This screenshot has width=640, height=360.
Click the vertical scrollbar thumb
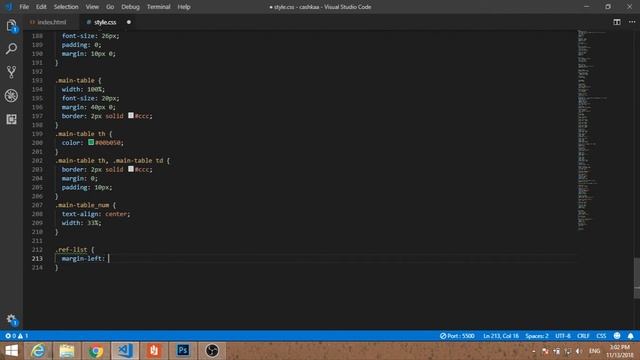(x=637, y=278)
